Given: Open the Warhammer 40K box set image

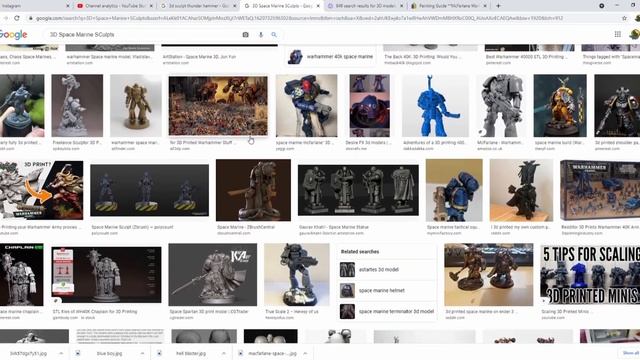Looking at the screenshot, I should pyautogui.click(x=600, y=190).
